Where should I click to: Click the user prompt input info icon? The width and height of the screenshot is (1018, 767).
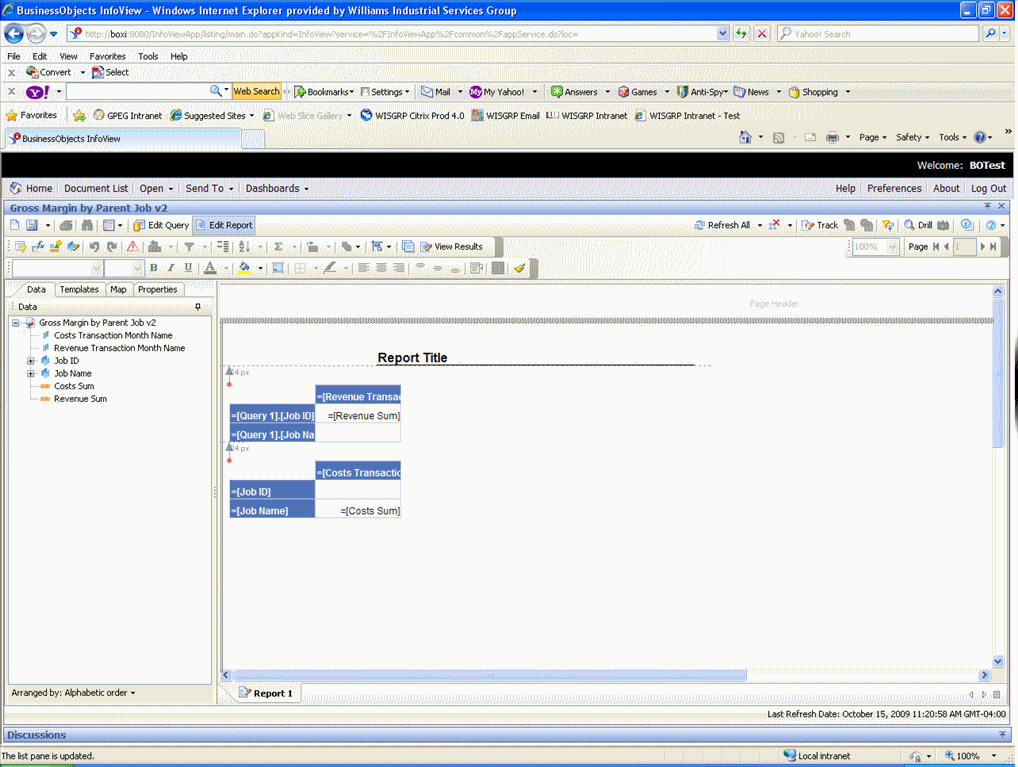(967, 225)
